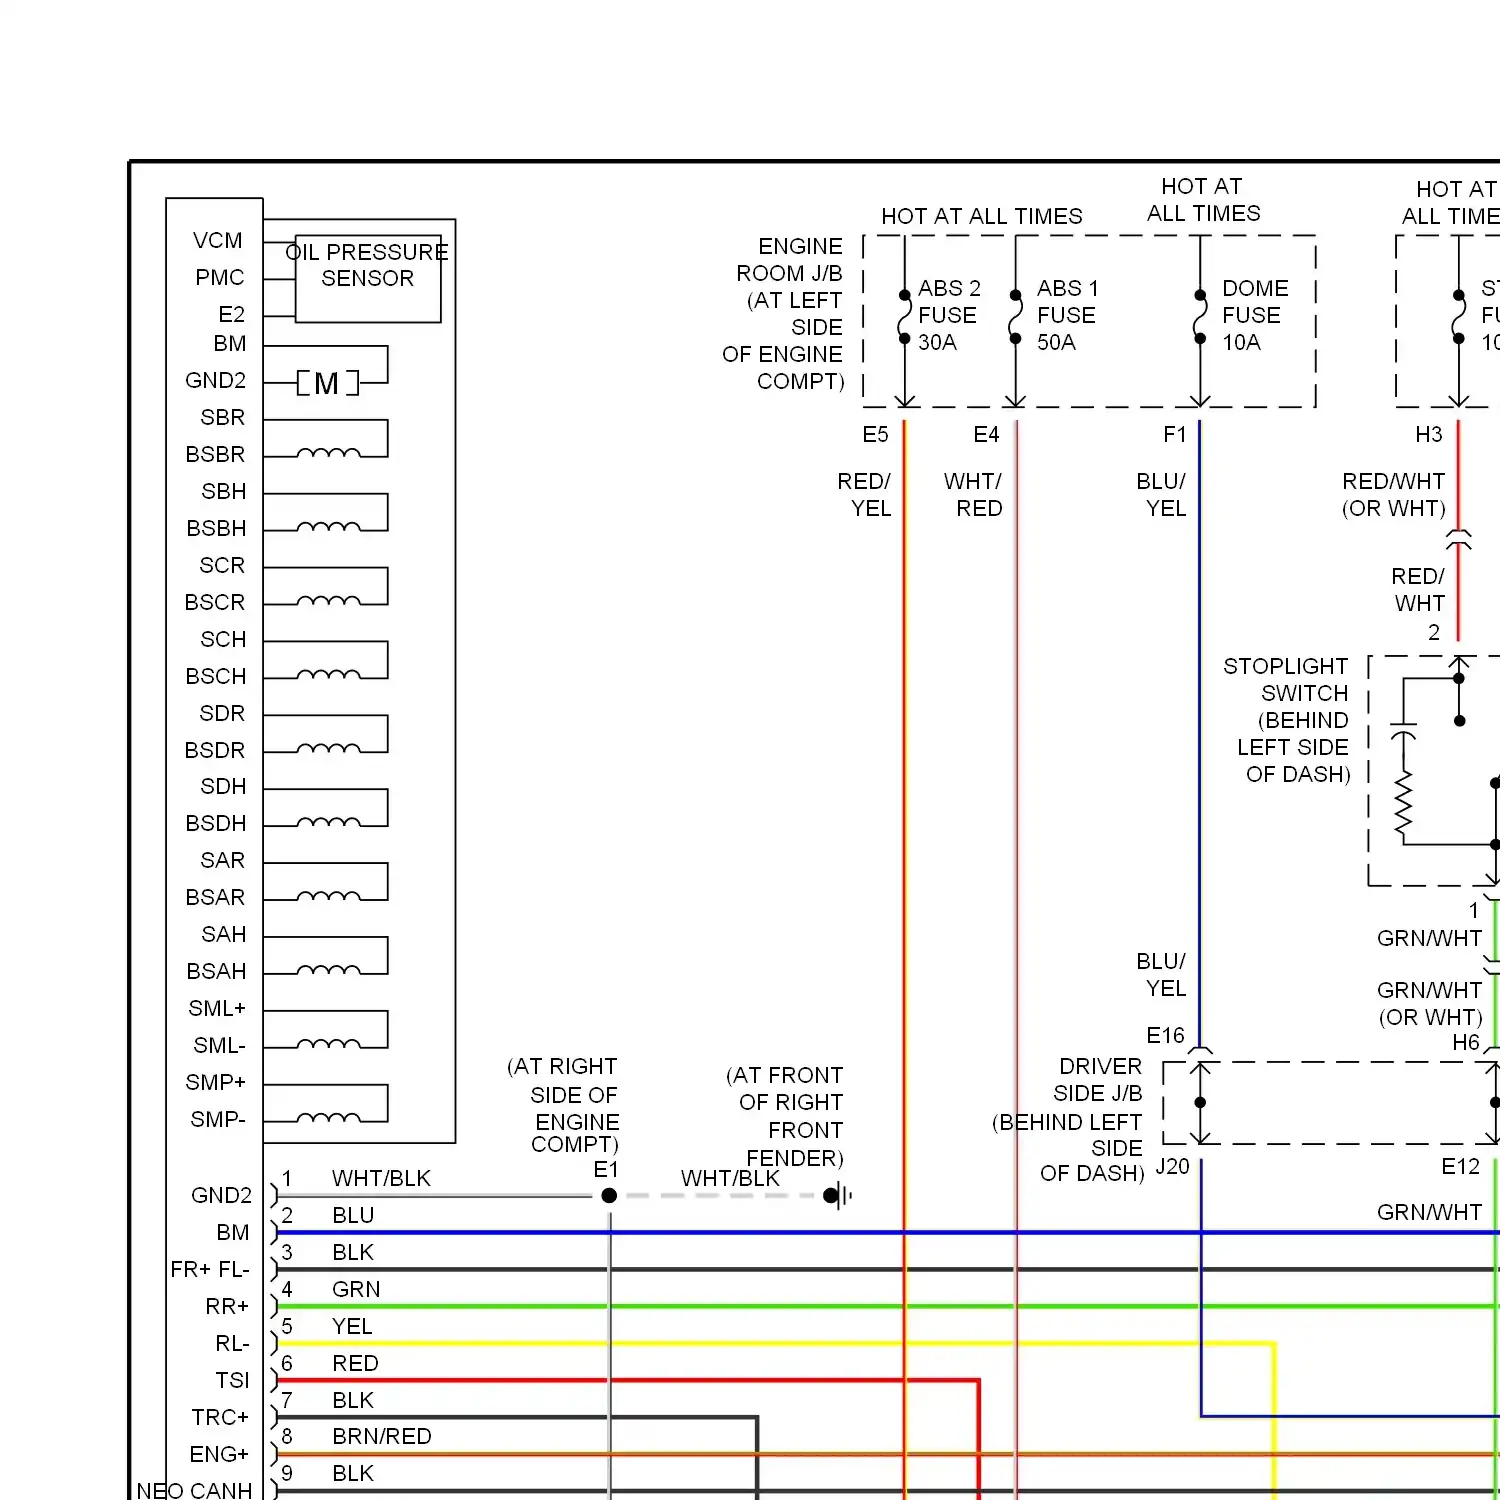This screenshot has width=1500, height=1500.
Task: Click the E1 splice junction dot
Action: pos(609,1196)
